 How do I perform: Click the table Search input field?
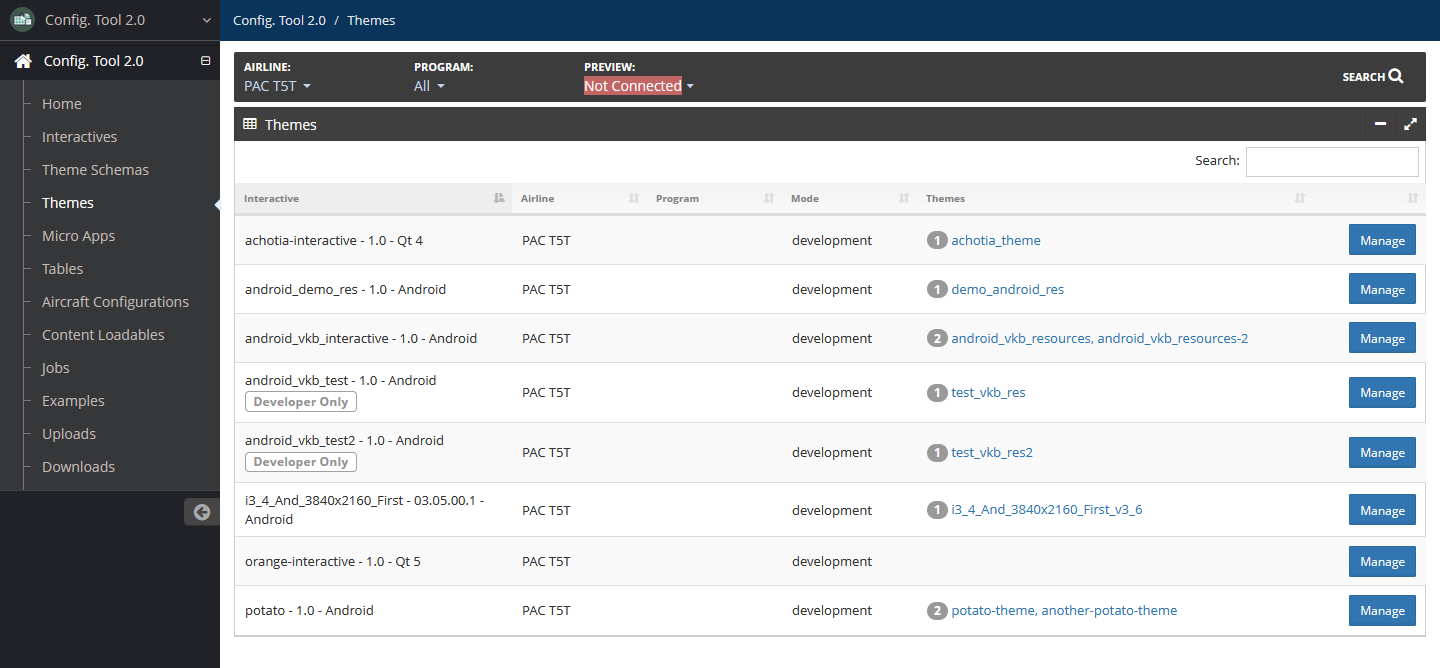click(x=1332, y=162)
